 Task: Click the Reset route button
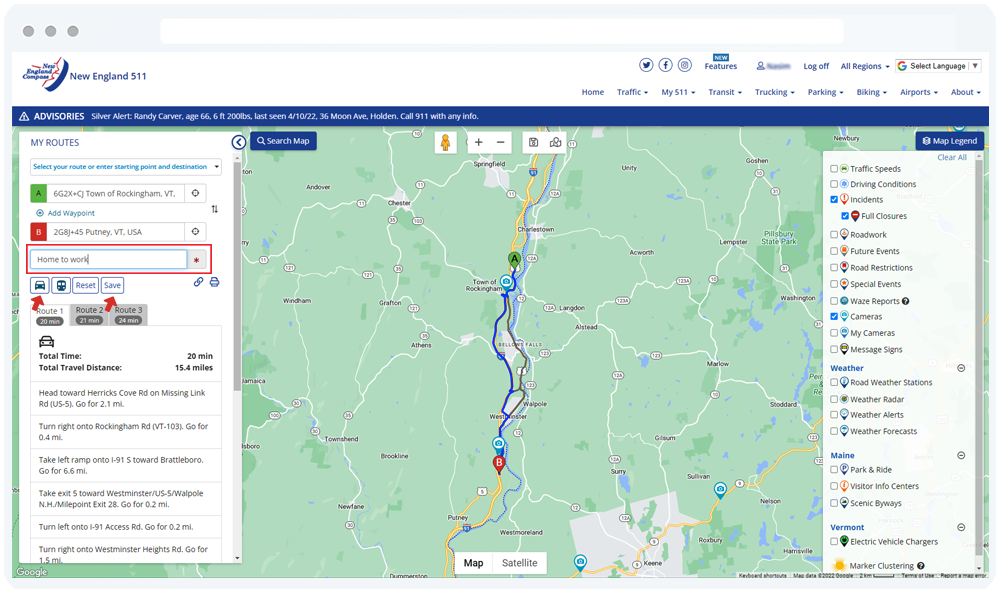point(85,285)
